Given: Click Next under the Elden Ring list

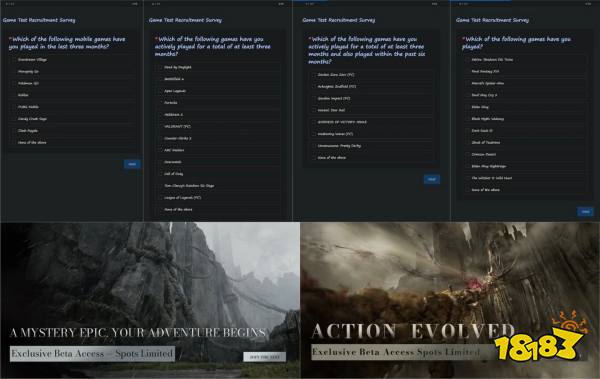Looking at the screenshot, I should tap(585, 211).
